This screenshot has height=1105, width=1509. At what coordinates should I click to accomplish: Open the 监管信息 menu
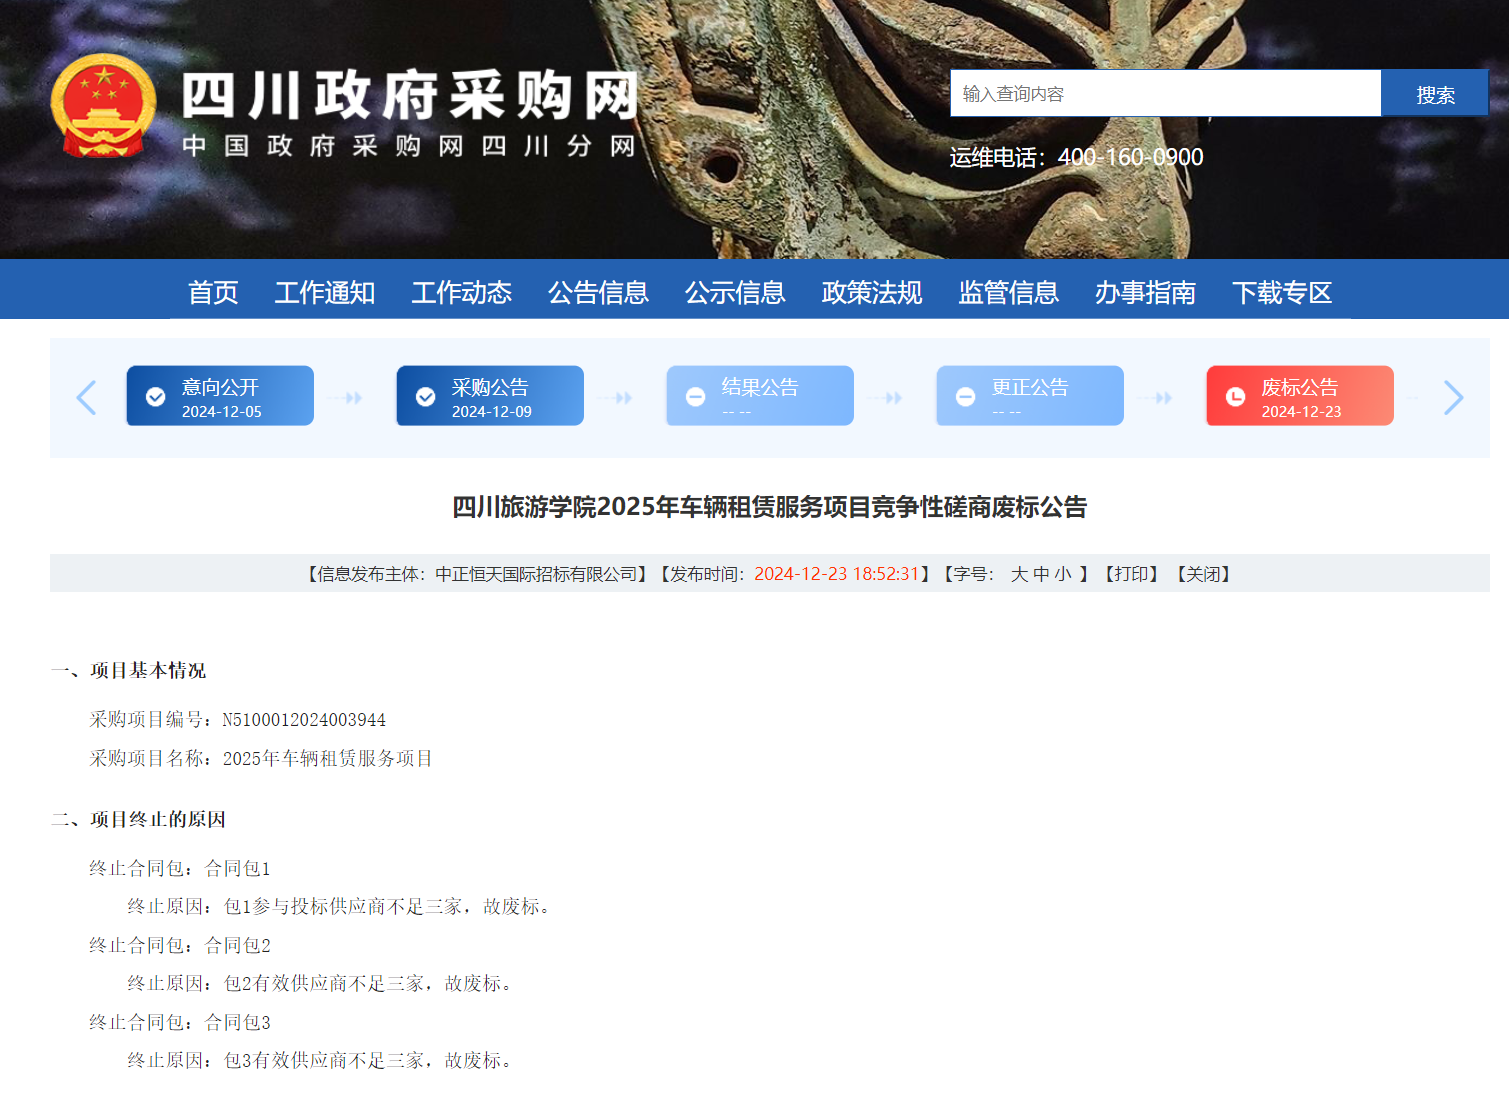point(1009,292)
